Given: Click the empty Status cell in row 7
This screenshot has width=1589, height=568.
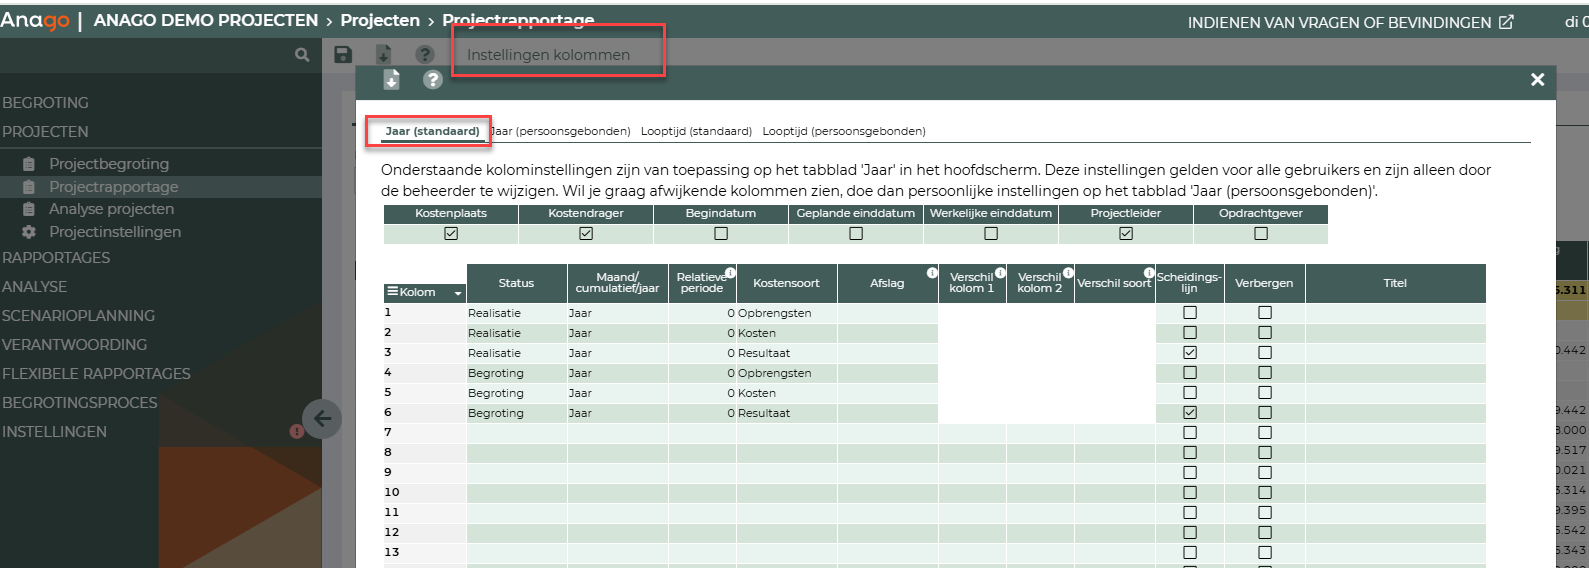Looking at the screenshot, I should (x=517, y=433).
